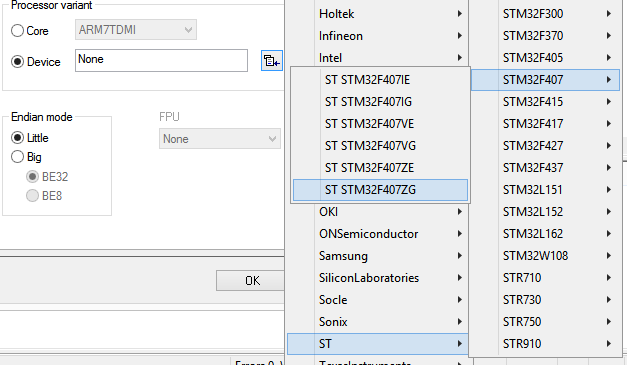Expand the Infineon vendor submenu
The height and width of the screenshot is (365, 627).
click(x=378, y=36)
